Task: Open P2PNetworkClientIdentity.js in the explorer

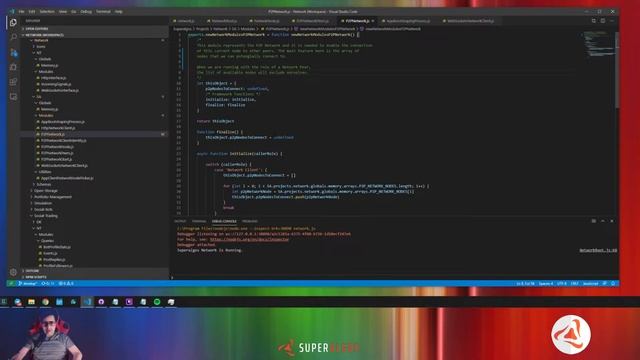Action: (64, 140)
